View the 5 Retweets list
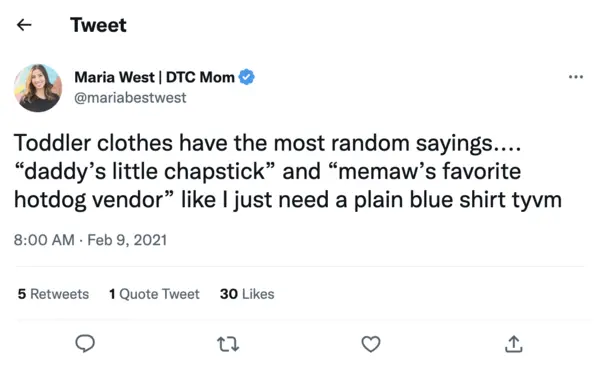This screenshot has height=365, width=600. (53, 294)
